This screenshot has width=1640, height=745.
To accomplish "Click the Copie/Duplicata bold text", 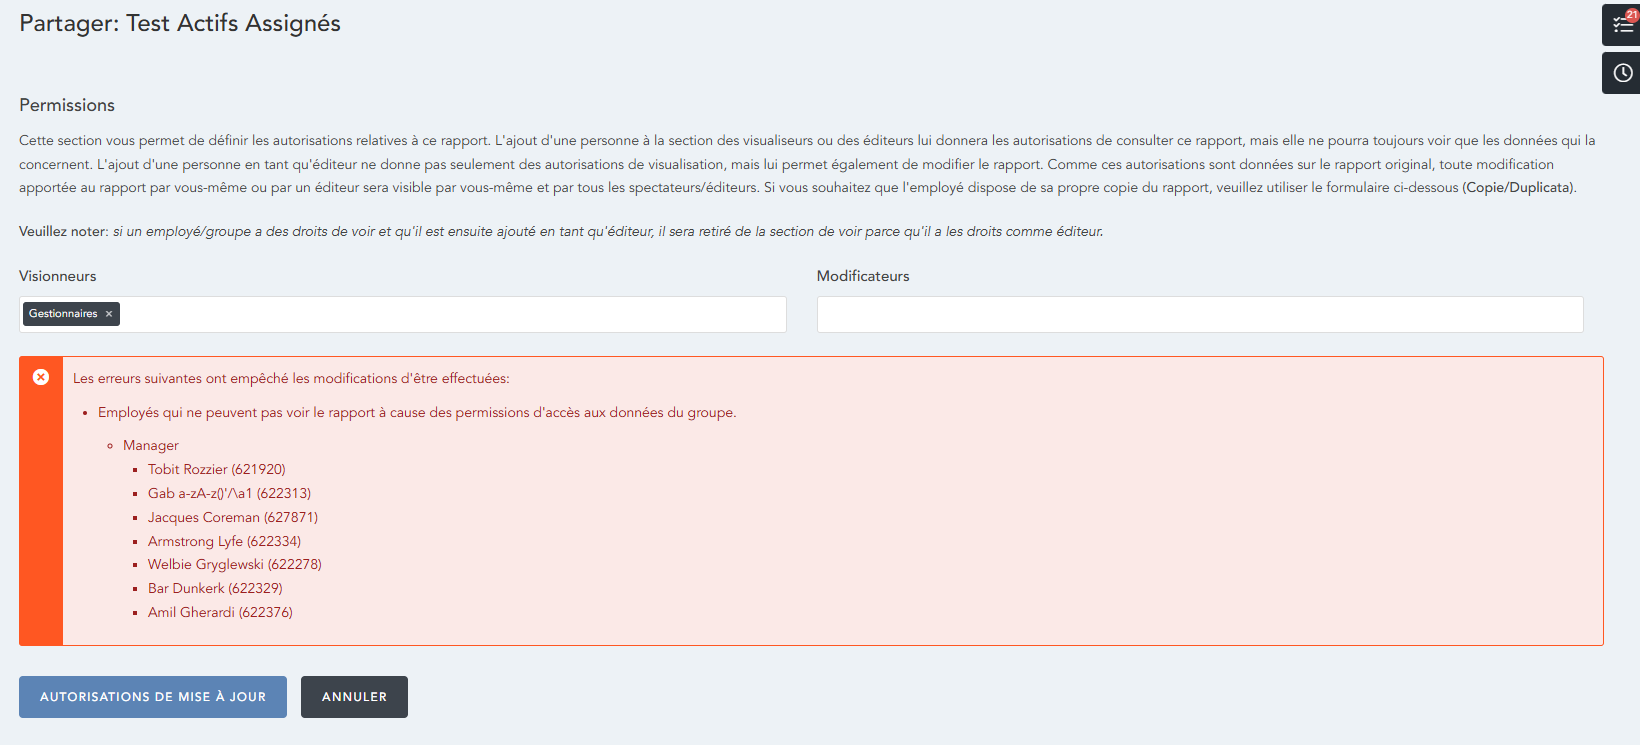I will point(1518,188).
